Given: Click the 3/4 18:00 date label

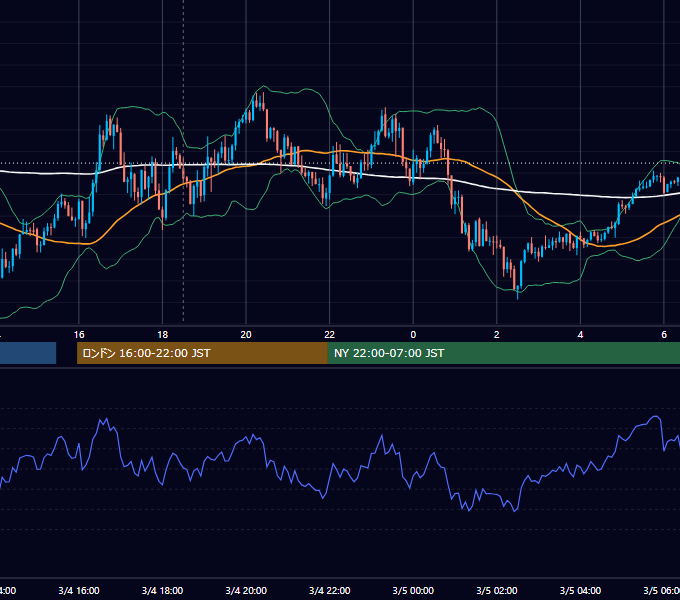Looking at the screenshot, I should (162, 591).
